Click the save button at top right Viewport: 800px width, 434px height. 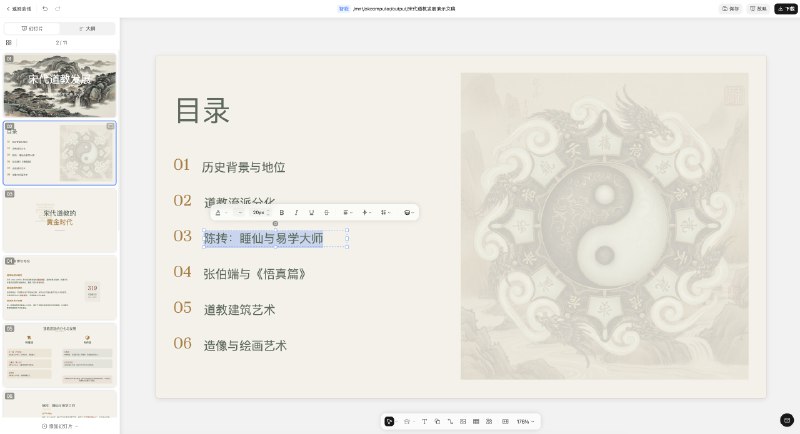pyautogui.click(x=731, y=9)
